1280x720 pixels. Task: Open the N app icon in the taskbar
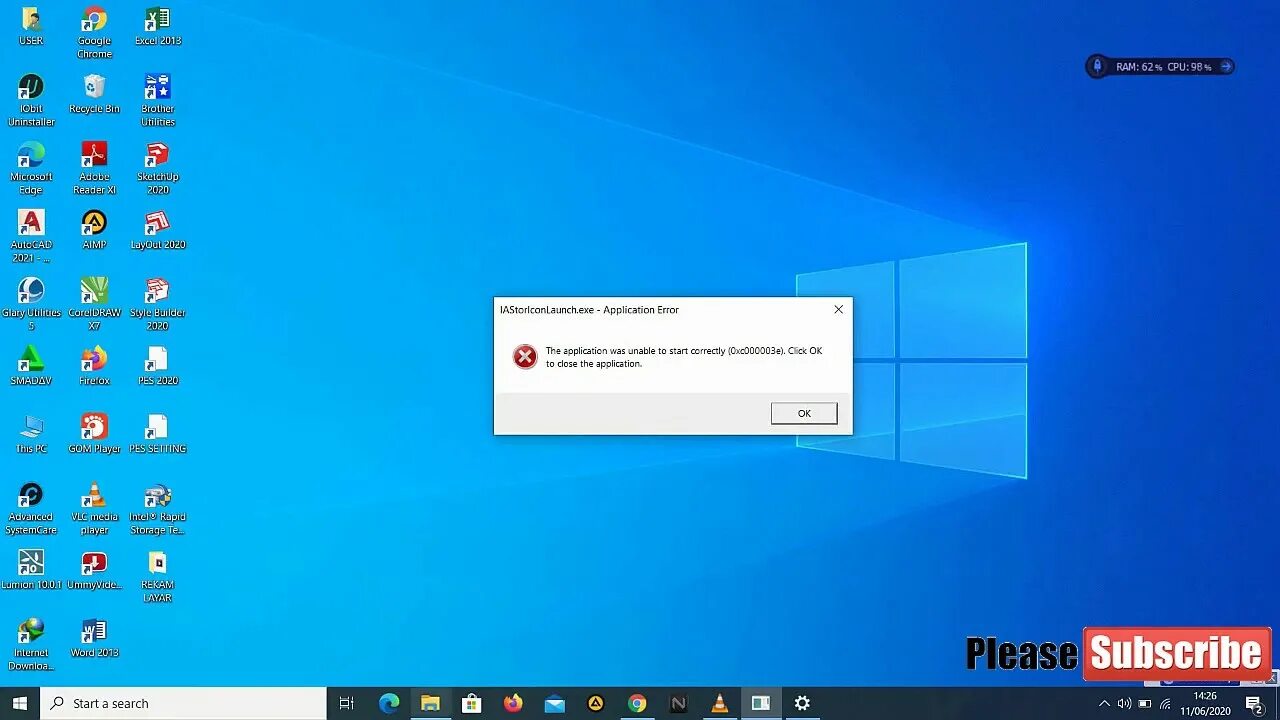coord(678,703)
